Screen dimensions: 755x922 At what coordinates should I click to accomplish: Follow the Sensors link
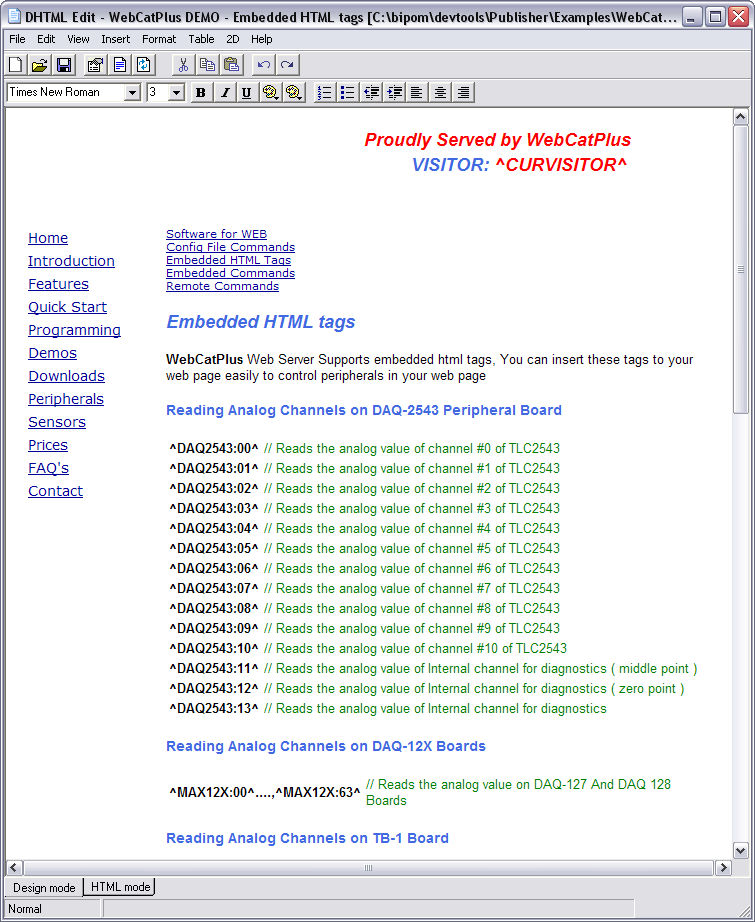pyautogui.click(x=57, y=422)
